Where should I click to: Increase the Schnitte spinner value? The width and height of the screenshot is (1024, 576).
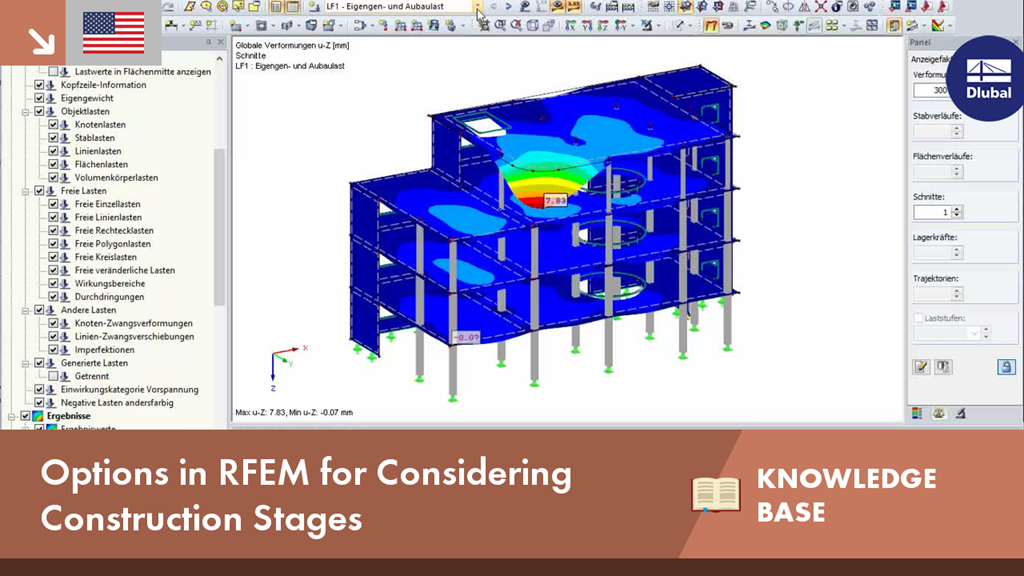957,209
